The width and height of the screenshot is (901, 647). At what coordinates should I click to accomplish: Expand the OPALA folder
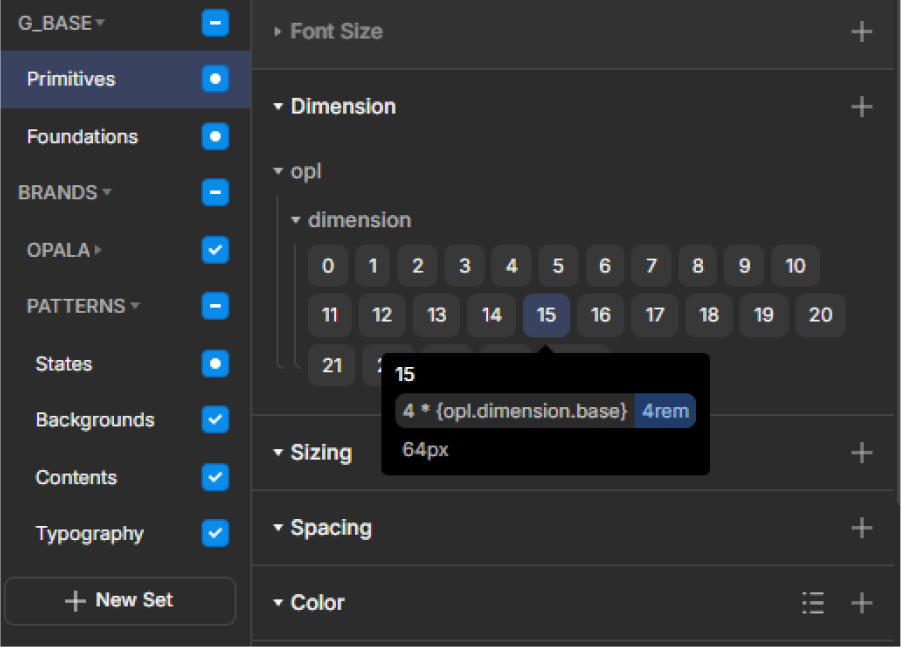point(98,250)
